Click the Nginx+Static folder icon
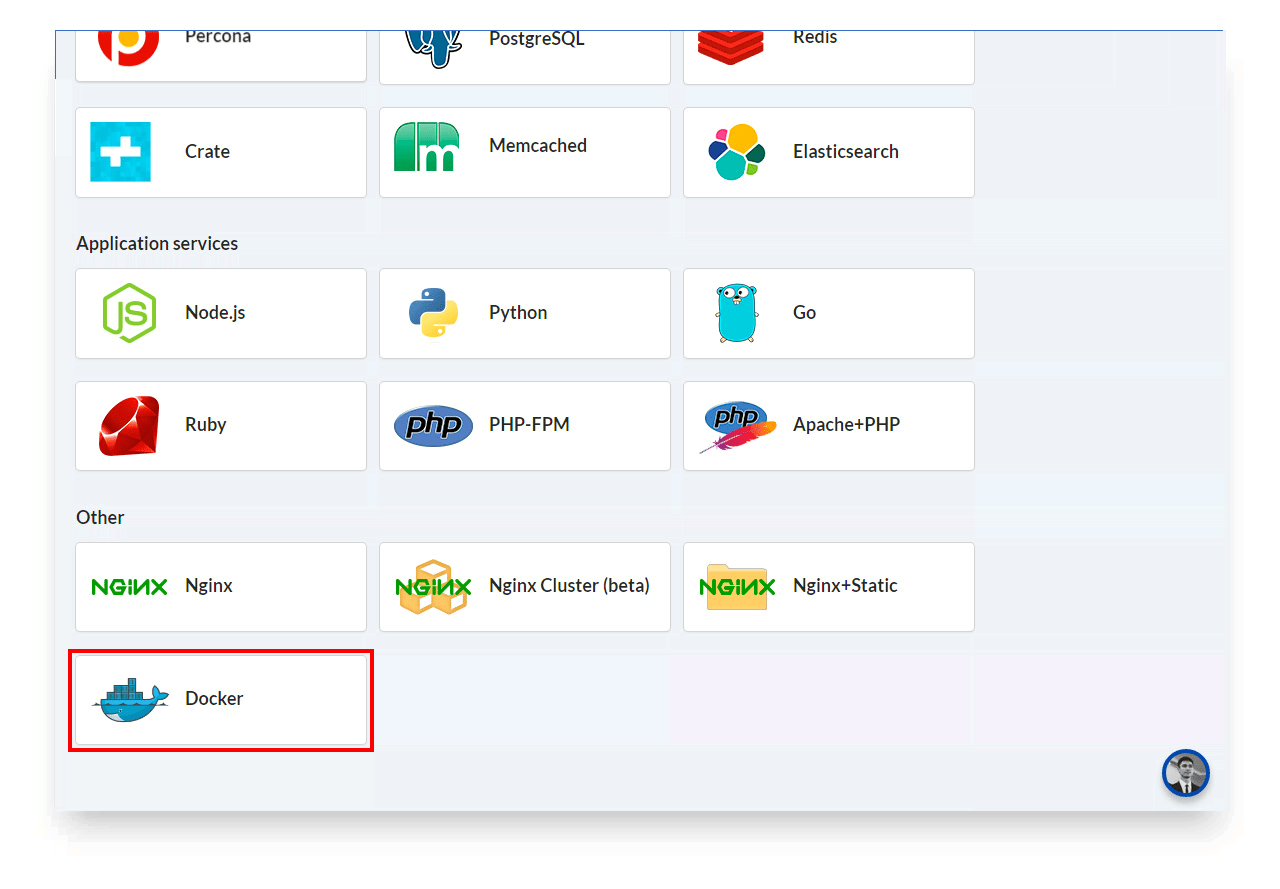This screenshot has height=889, width=1280. [737, 587]
